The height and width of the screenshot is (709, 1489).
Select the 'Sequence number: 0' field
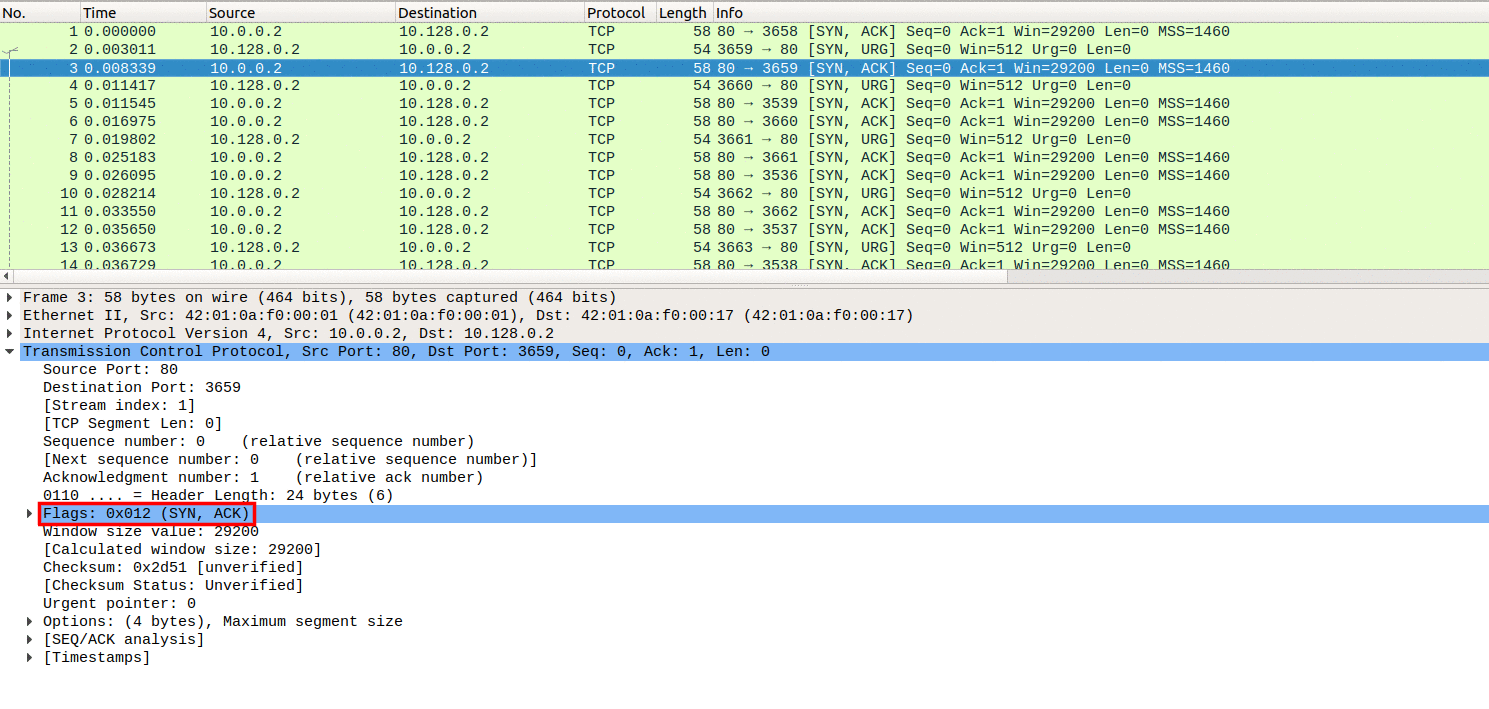tap(258, 442)
